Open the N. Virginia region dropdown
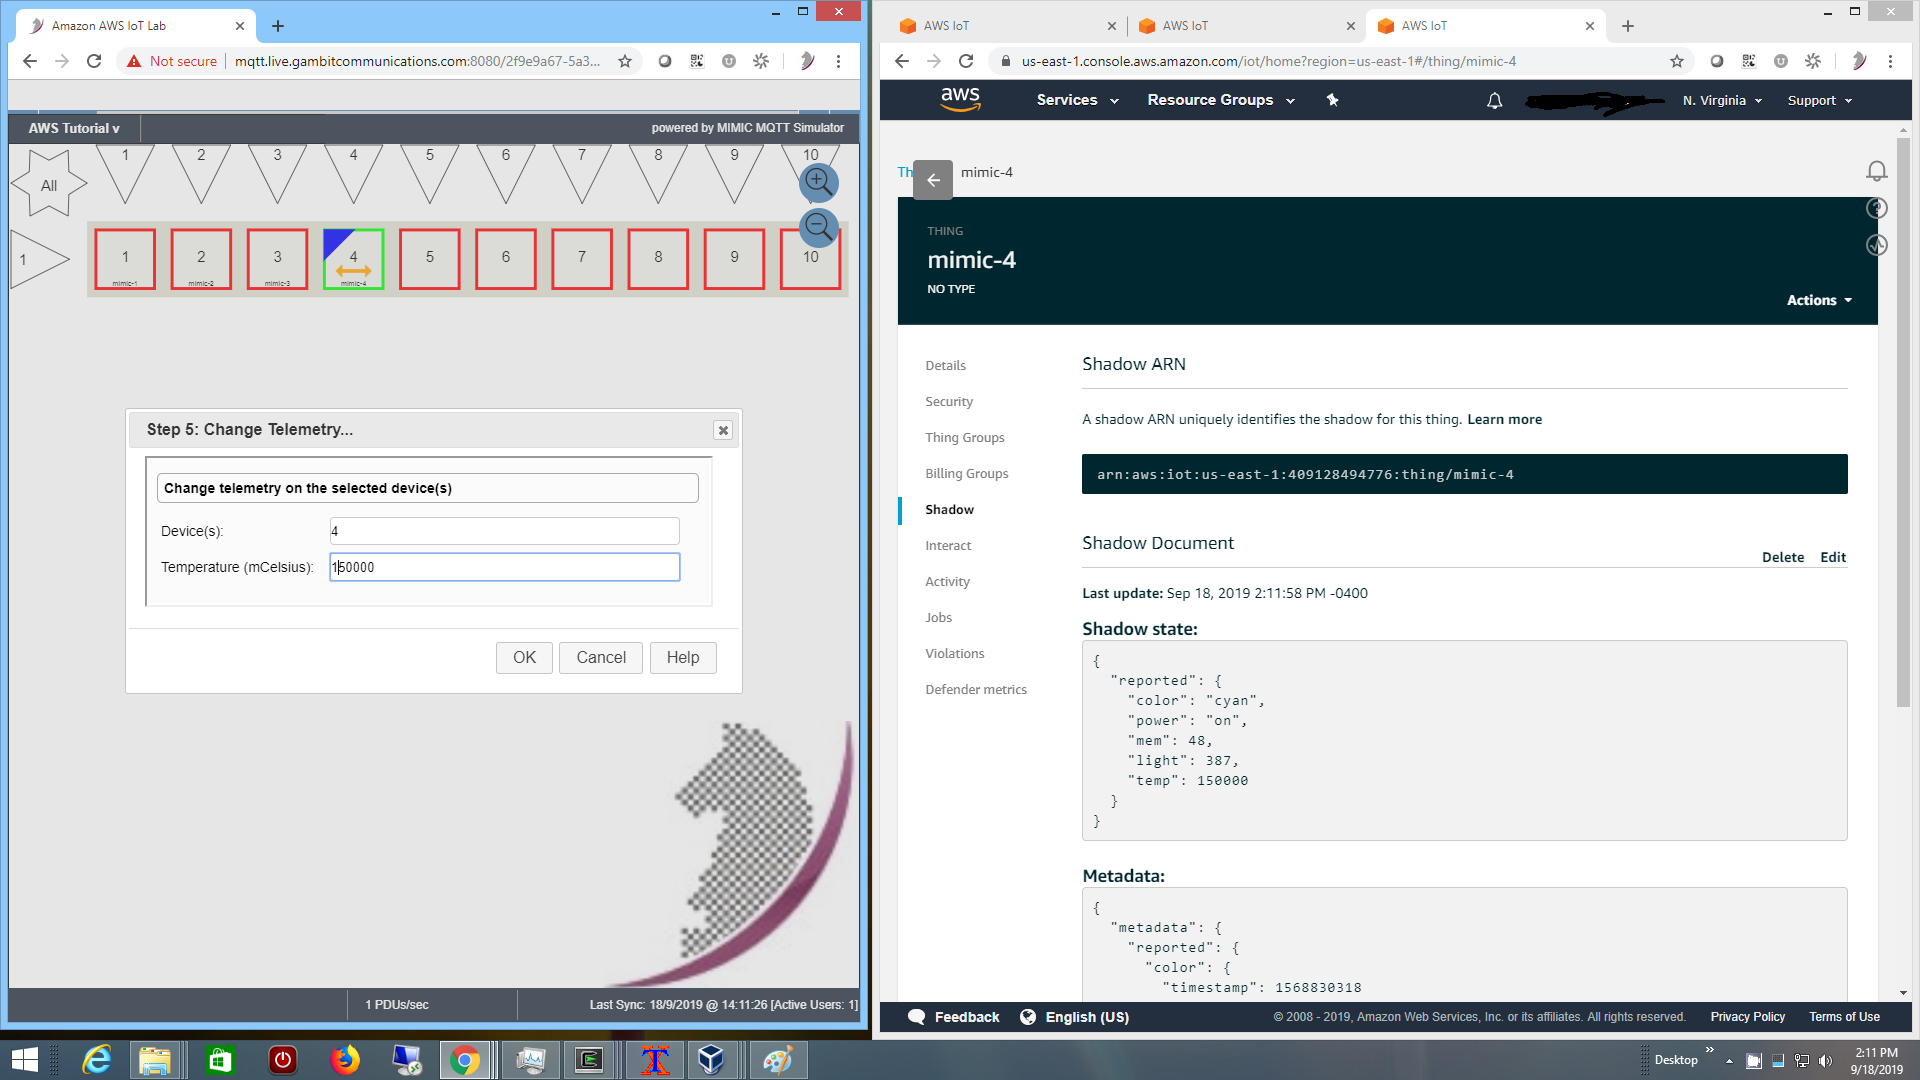 pos(1722,100)
